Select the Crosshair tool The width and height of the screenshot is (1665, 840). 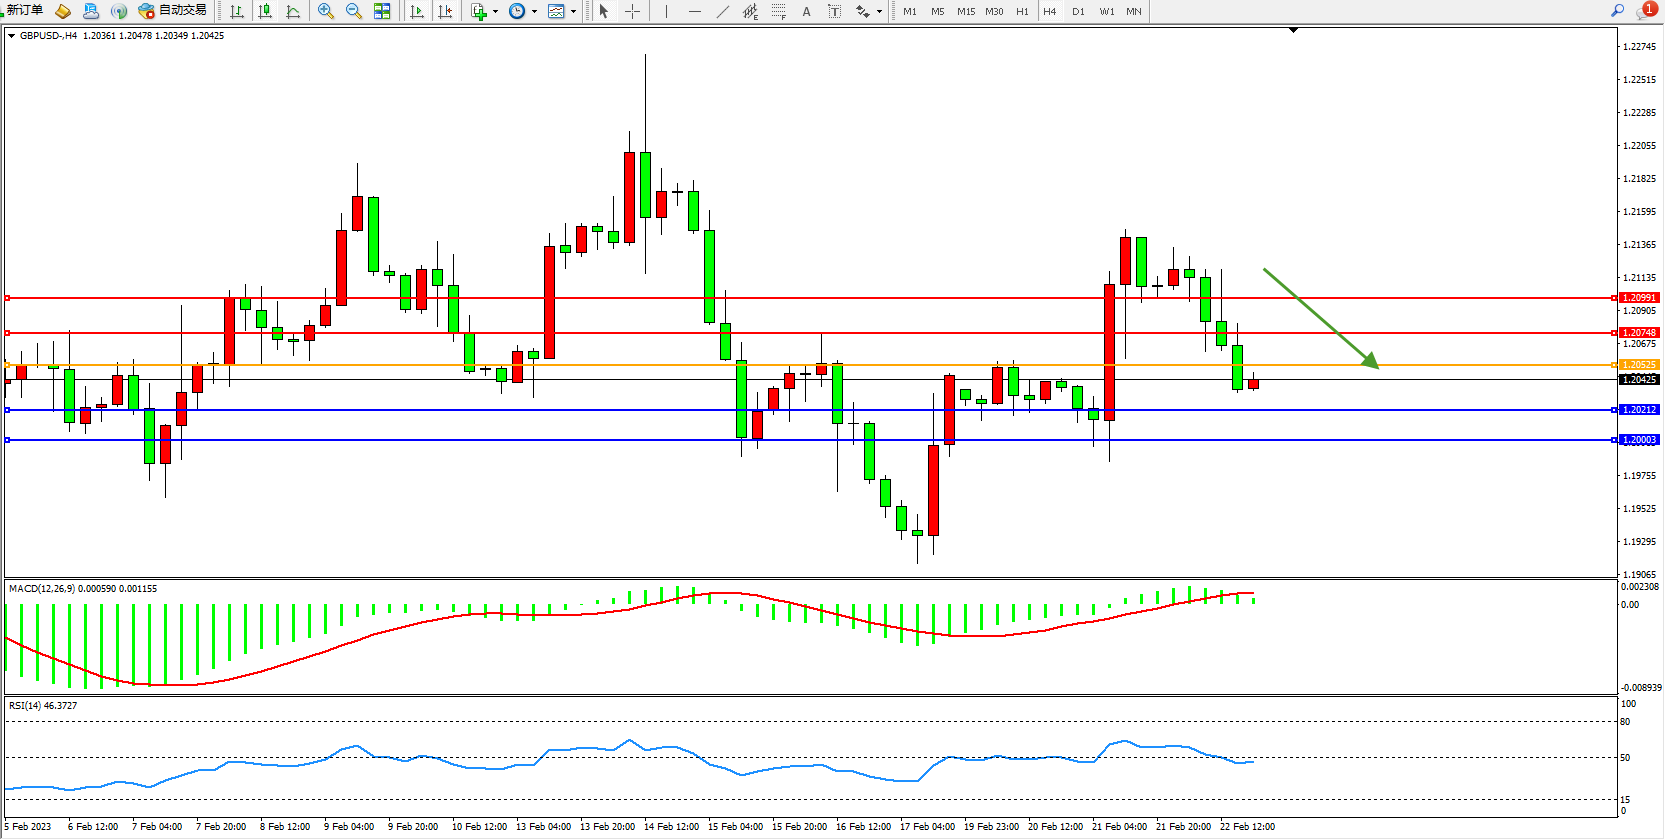click(x=632, y=11)
